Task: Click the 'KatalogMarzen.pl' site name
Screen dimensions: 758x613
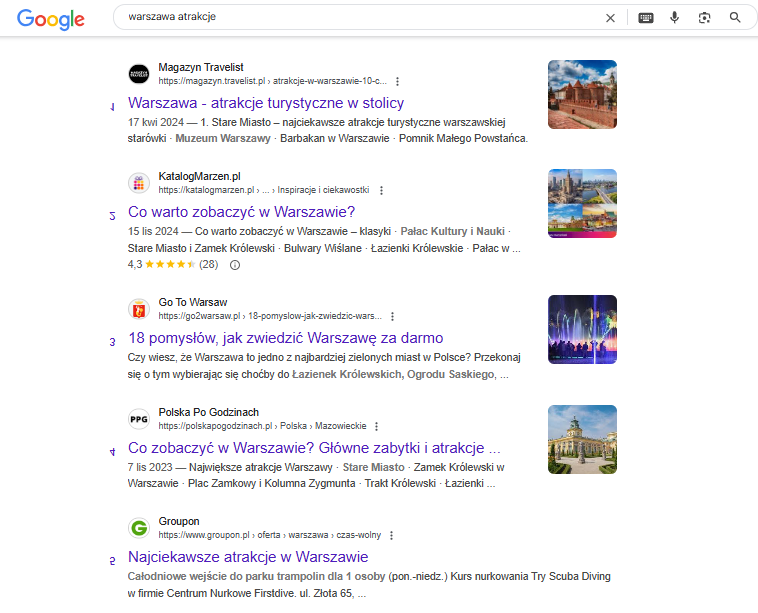Action: point(199,176)
